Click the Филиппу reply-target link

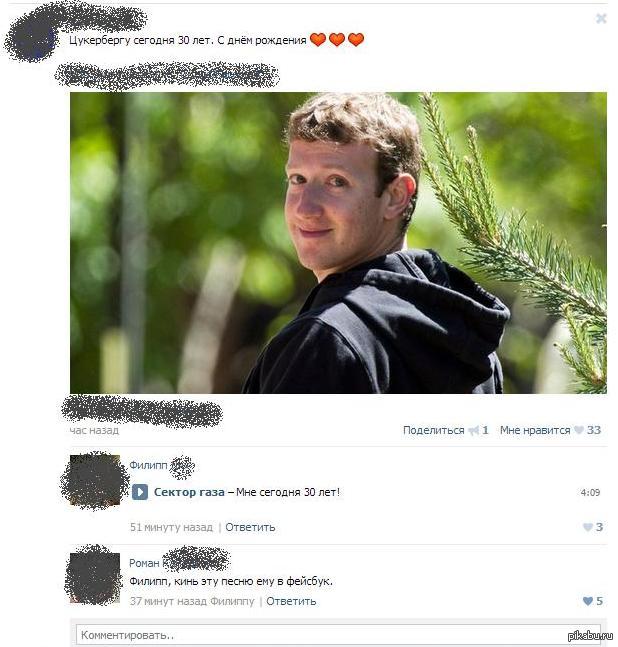[x=232, y=601]
